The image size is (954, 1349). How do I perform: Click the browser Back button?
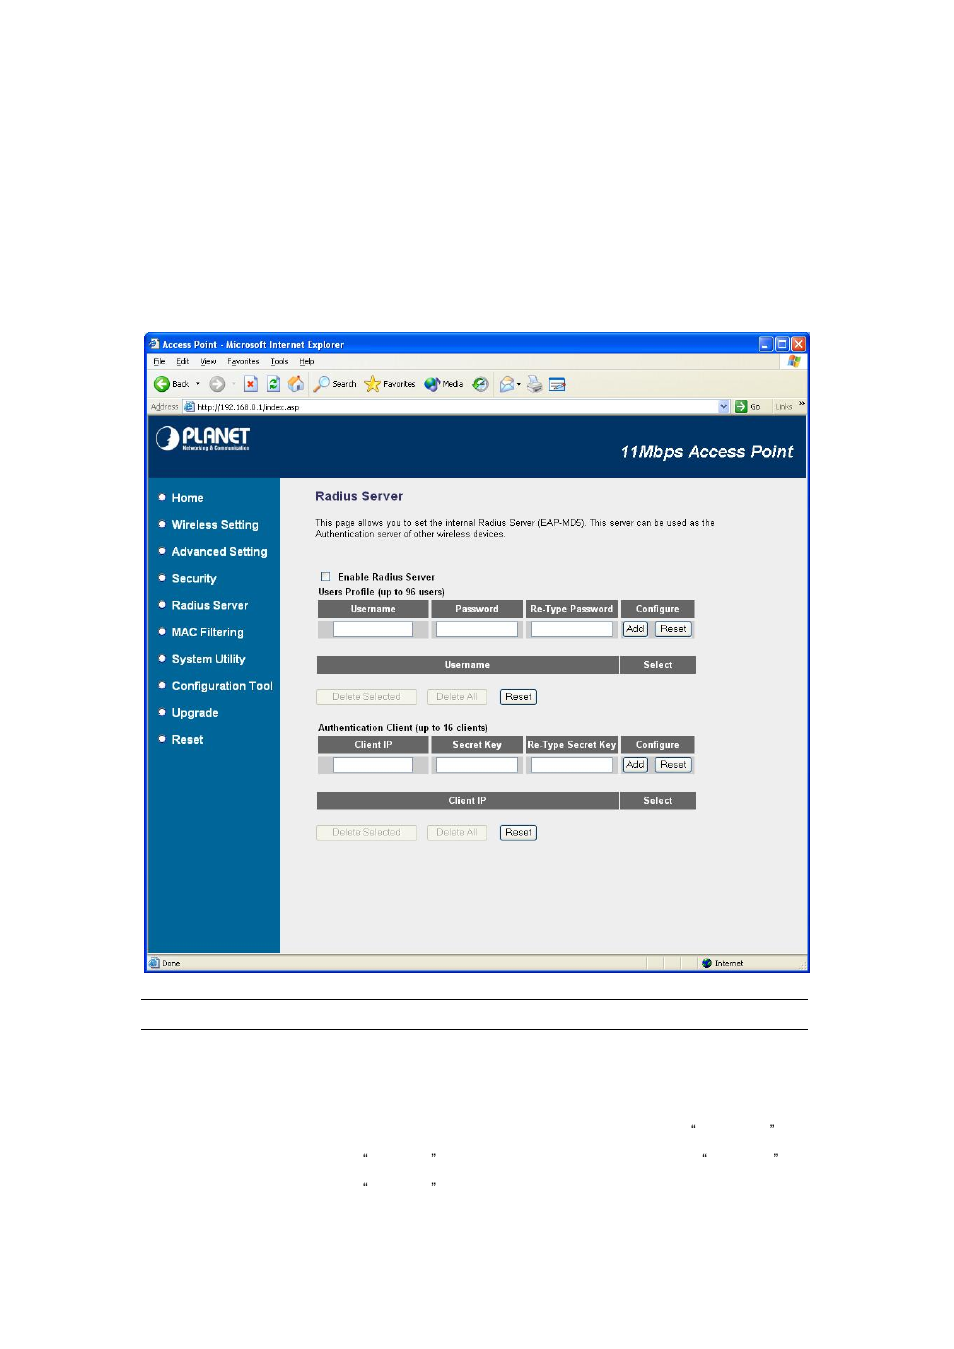[x=171, y=384]
